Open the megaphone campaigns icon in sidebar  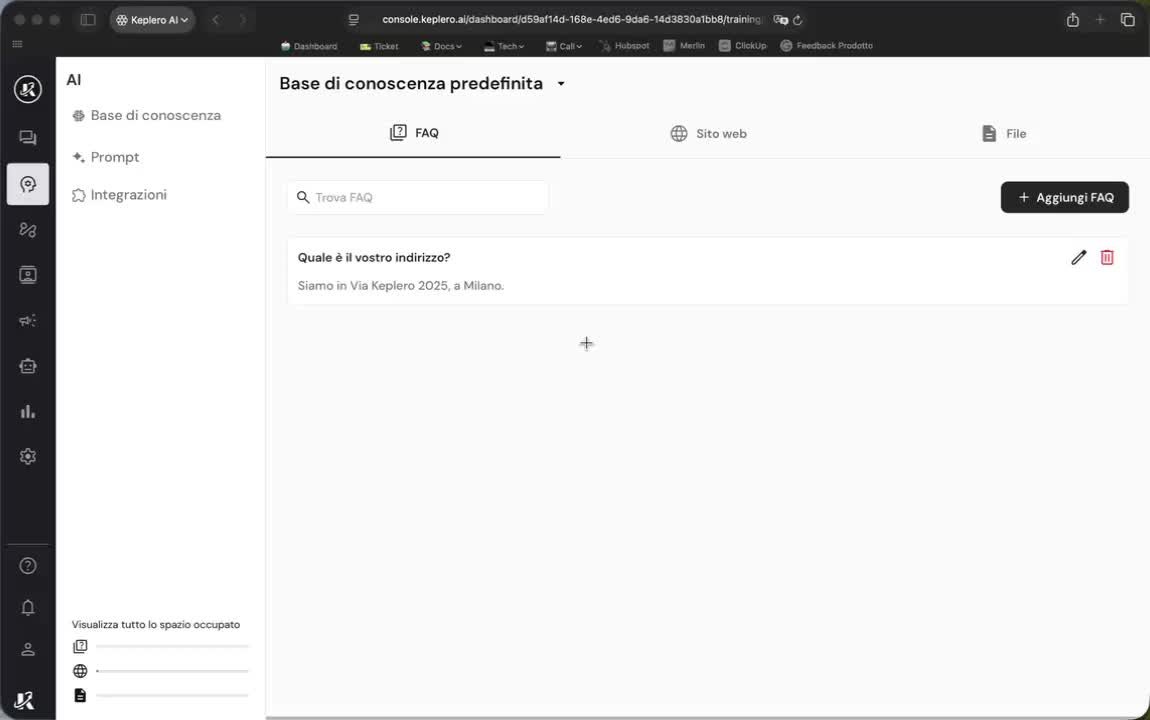(28, 320)
